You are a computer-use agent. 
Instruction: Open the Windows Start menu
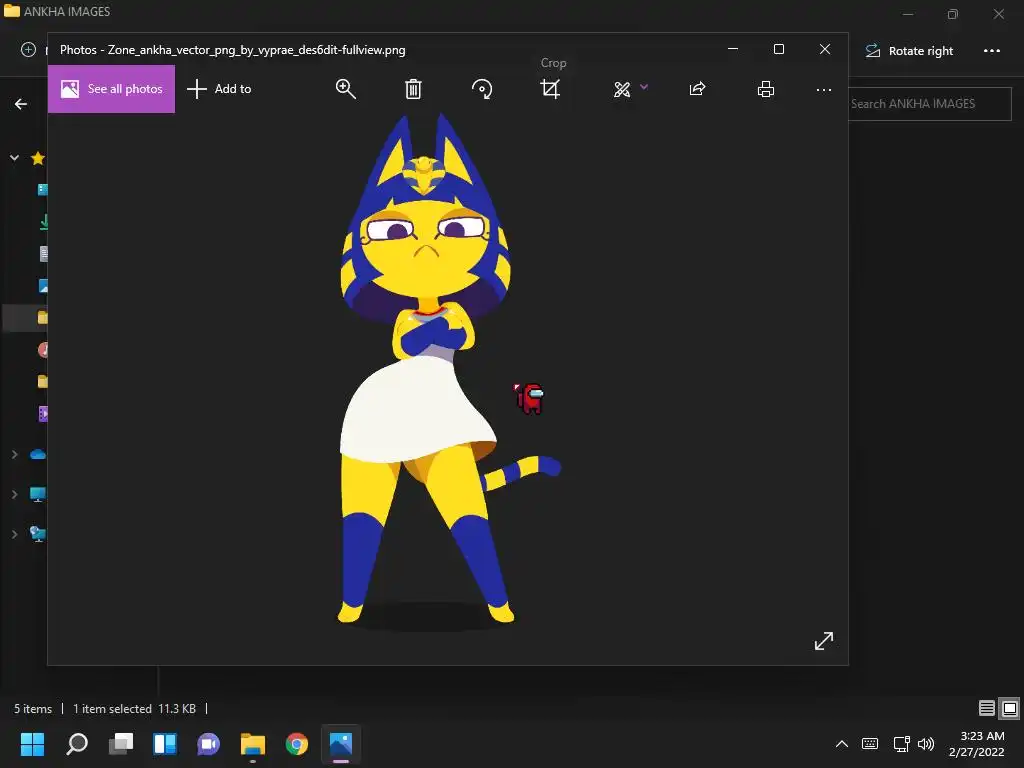(32, 744)
